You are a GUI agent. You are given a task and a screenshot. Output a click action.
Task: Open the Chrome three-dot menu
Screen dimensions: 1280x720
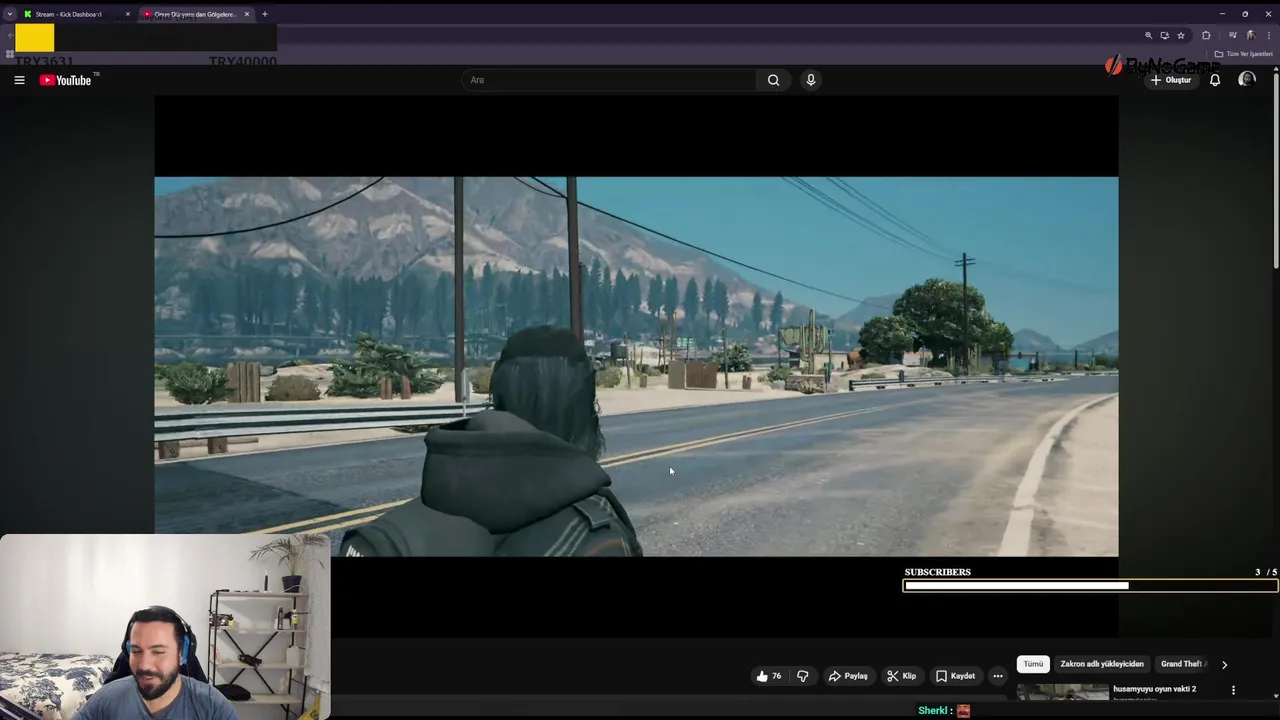pos(1268,35)
